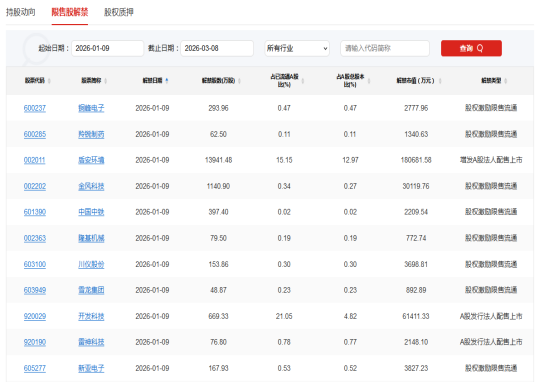Sort by the 解禁类型 column arrow

(506, 81)
